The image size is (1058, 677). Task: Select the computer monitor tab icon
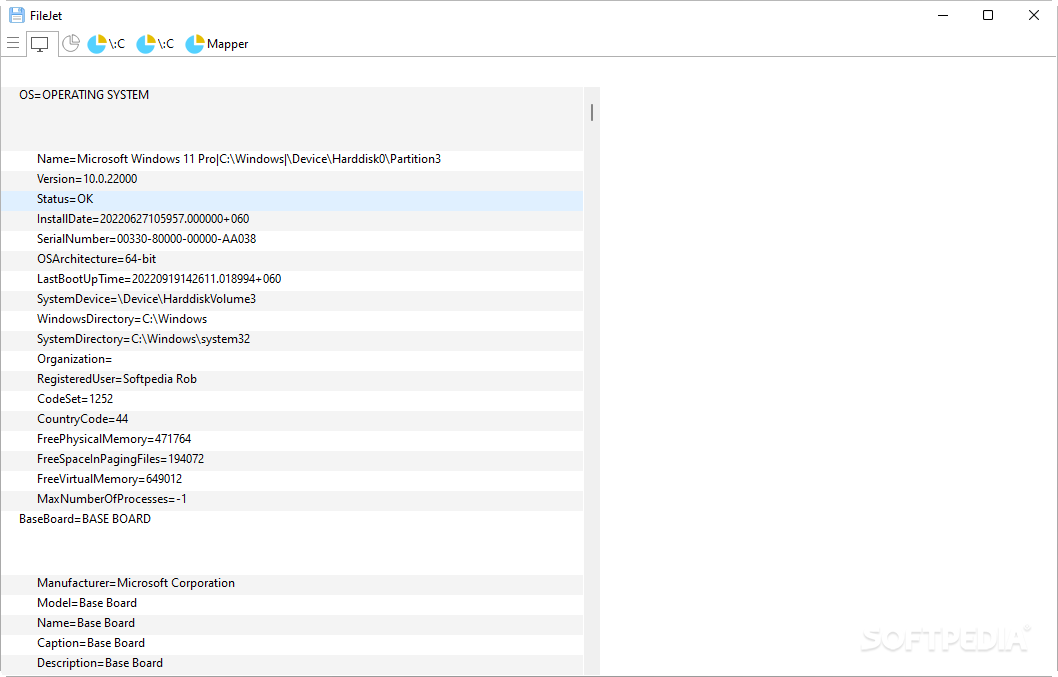[40, 45]
